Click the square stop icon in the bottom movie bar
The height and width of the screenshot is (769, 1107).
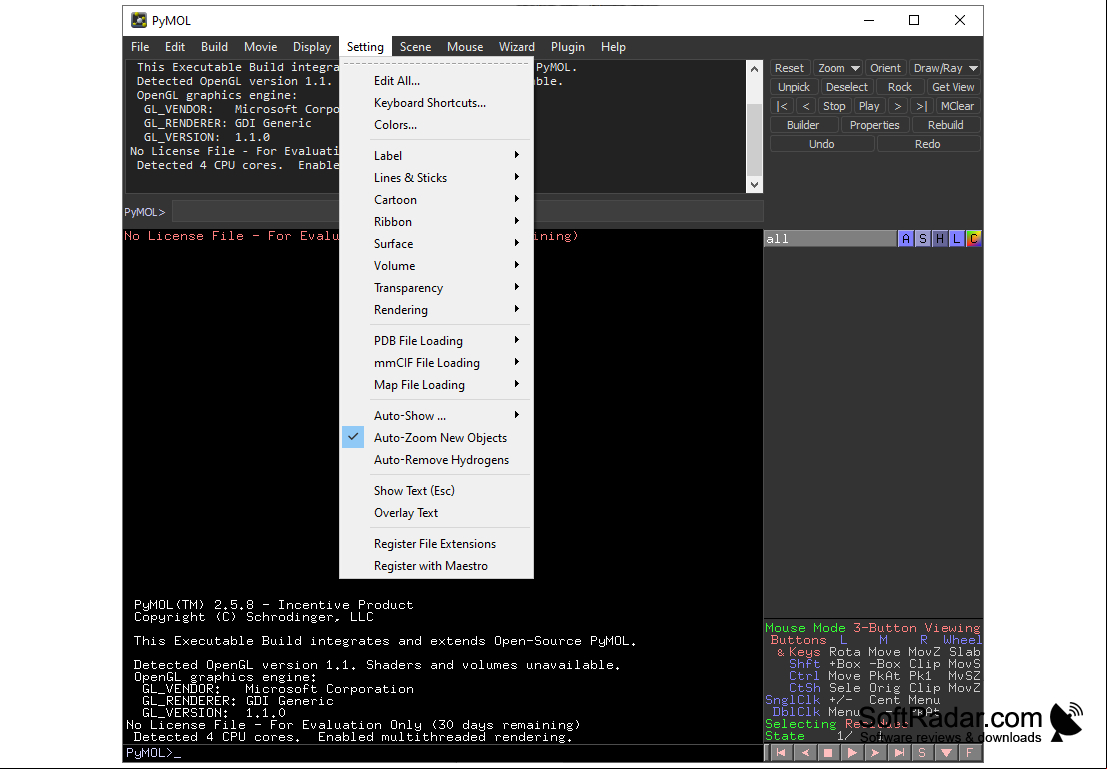coord(828,753)
